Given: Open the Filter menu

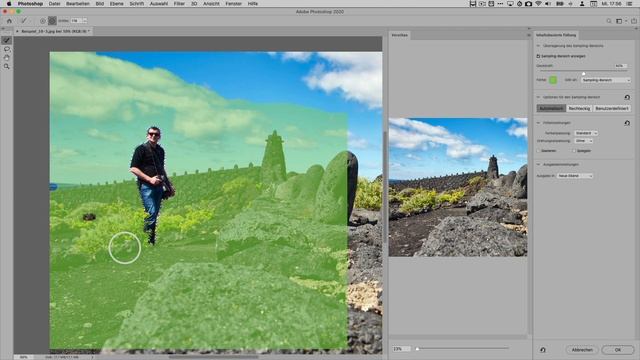Looking at the screenshot, I should pos(179,4).
